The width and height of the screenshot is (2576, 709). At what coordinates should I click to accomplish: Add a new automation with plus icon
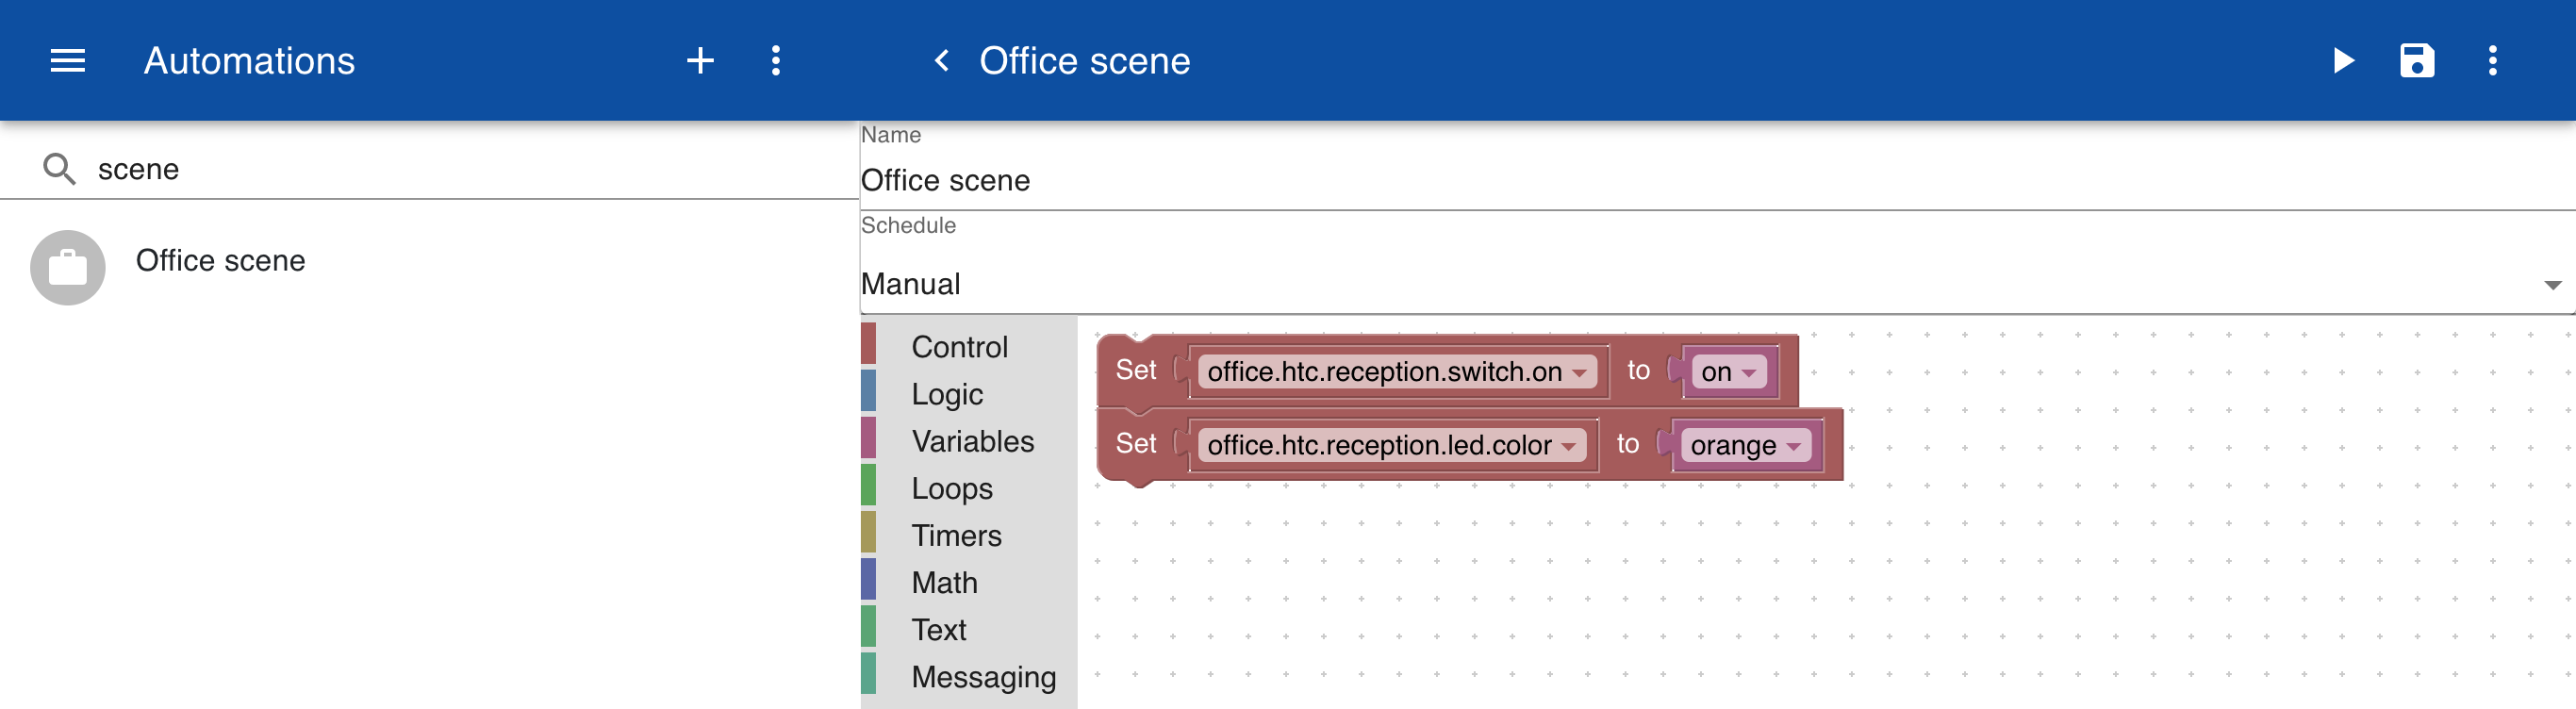700,61
